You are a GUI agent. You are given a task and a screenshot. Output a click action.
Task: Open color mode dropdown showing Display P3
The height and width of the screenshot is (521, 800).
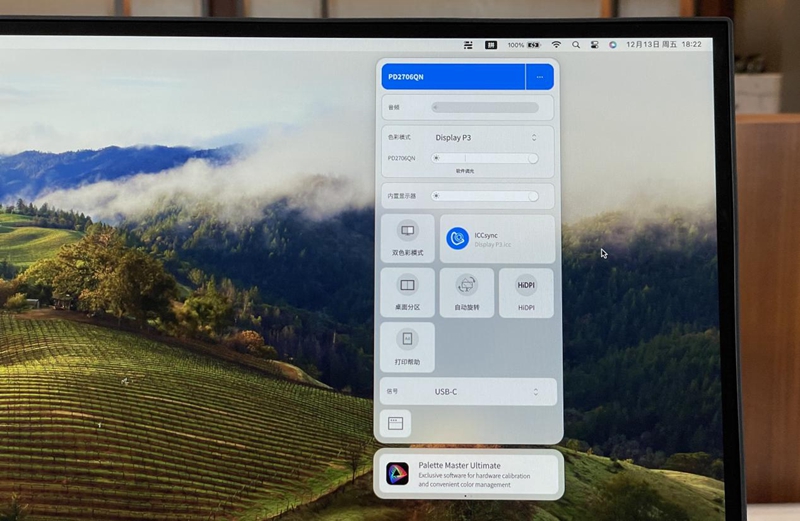pos(485,137)
